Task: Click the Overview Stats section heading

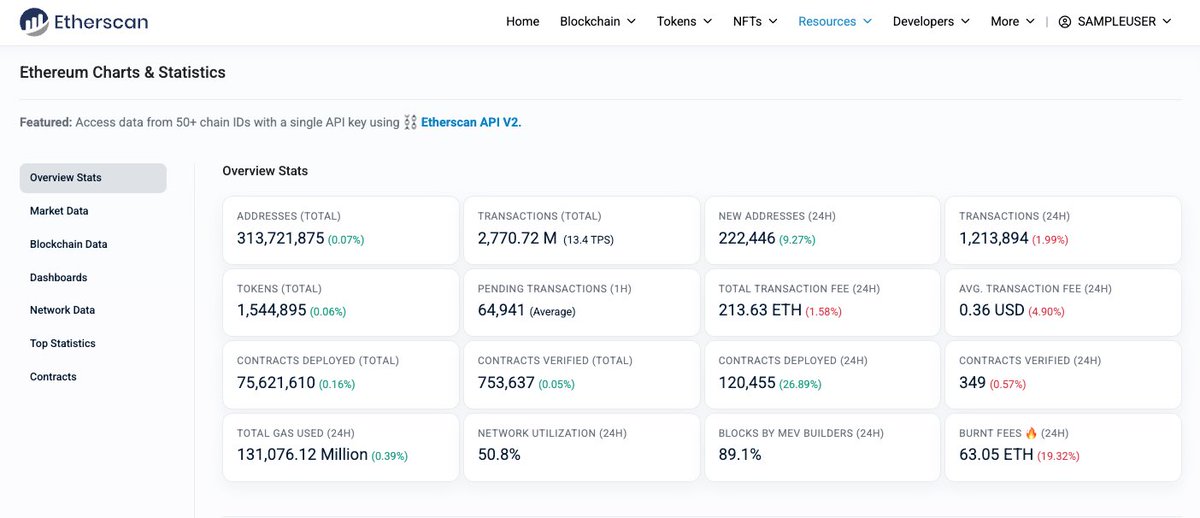Action: (265, 171)
